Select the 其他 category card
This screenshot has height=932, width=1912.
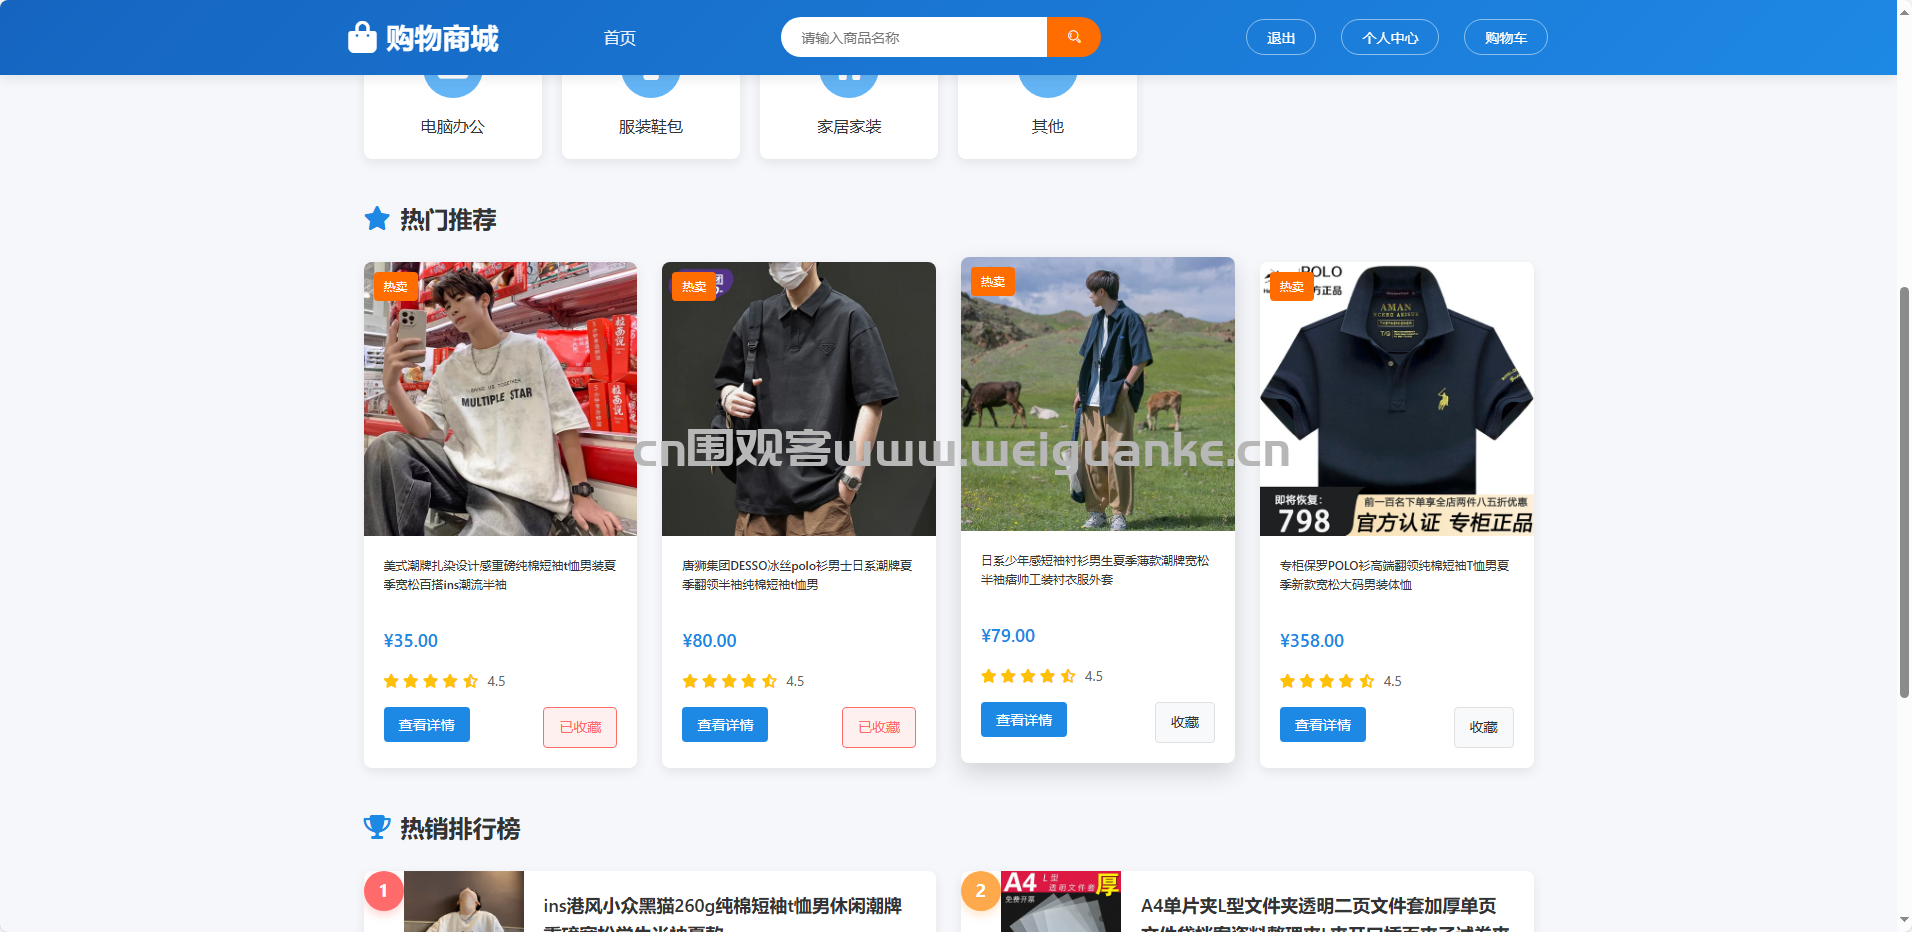click(1047, 116)
